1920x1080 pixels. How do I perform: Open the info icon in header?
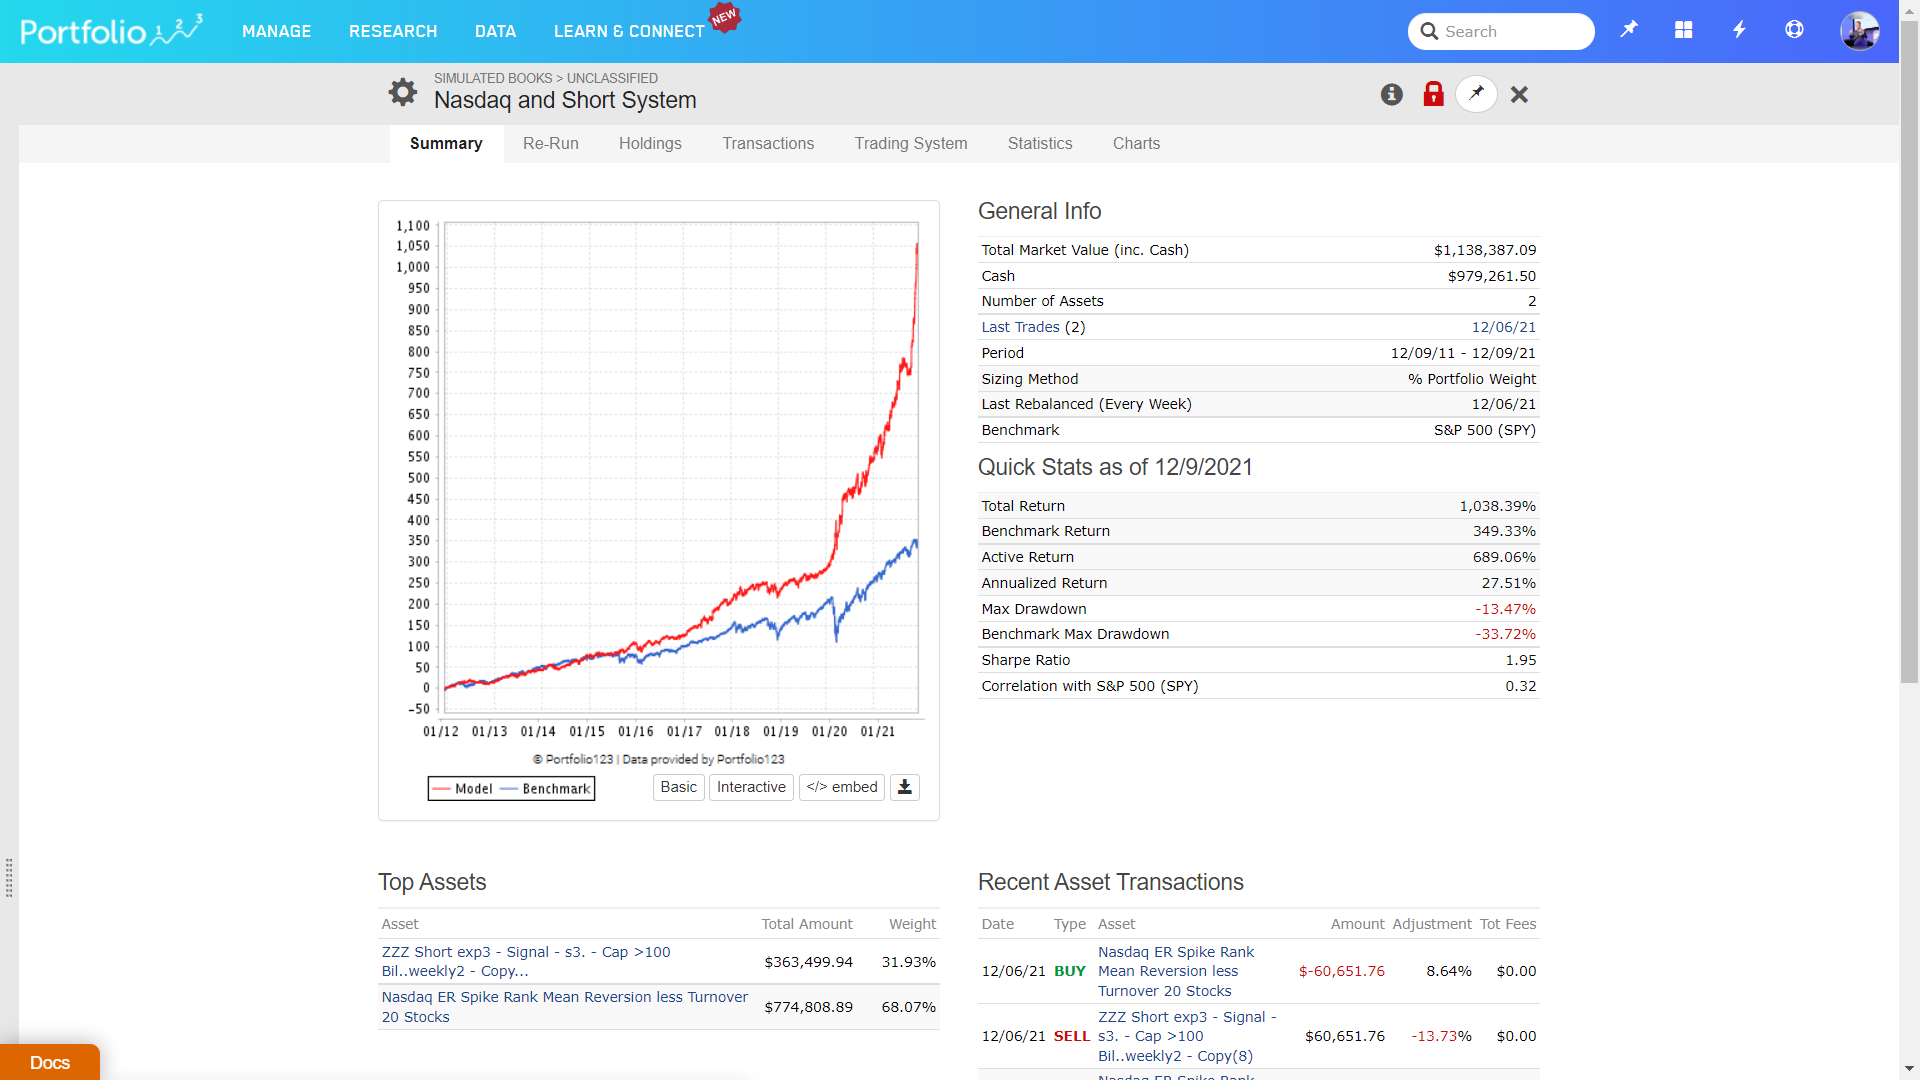1391,94
